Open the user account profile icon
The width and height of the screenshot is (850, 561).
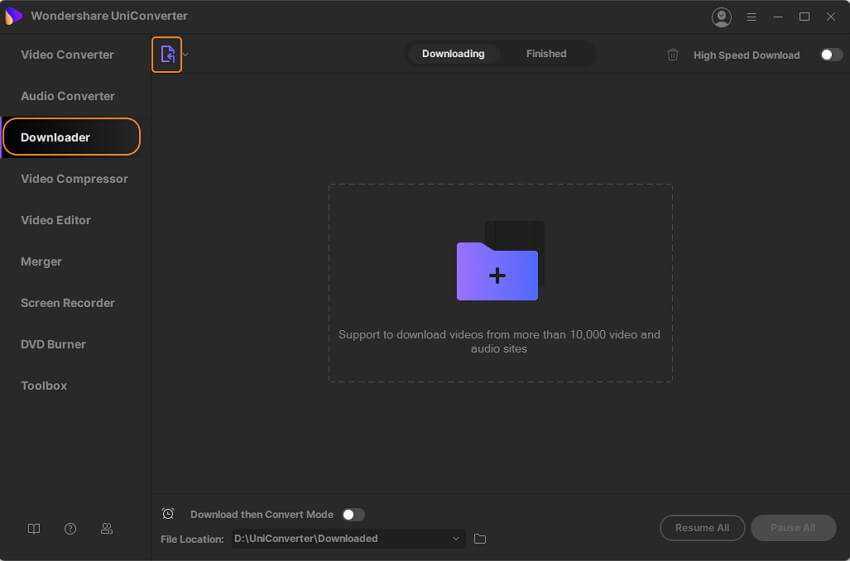[721, 17]
